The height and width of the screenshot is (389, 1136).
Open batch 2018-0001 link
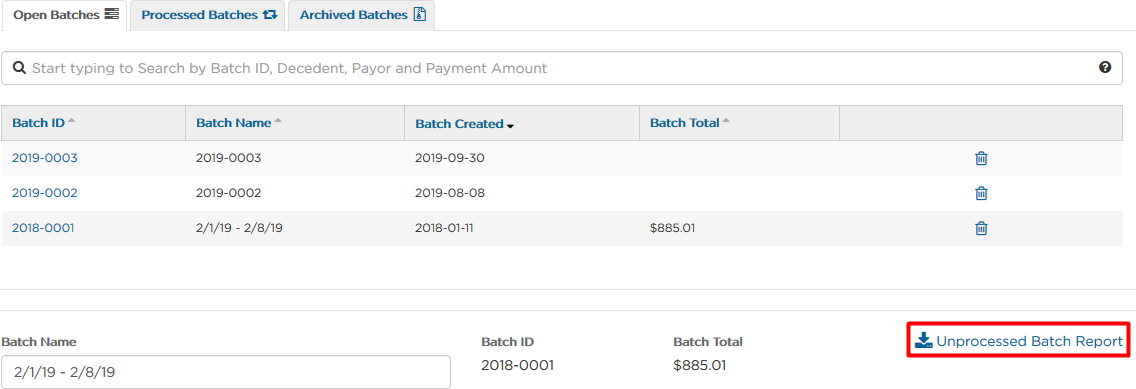(x=43, y=228)
